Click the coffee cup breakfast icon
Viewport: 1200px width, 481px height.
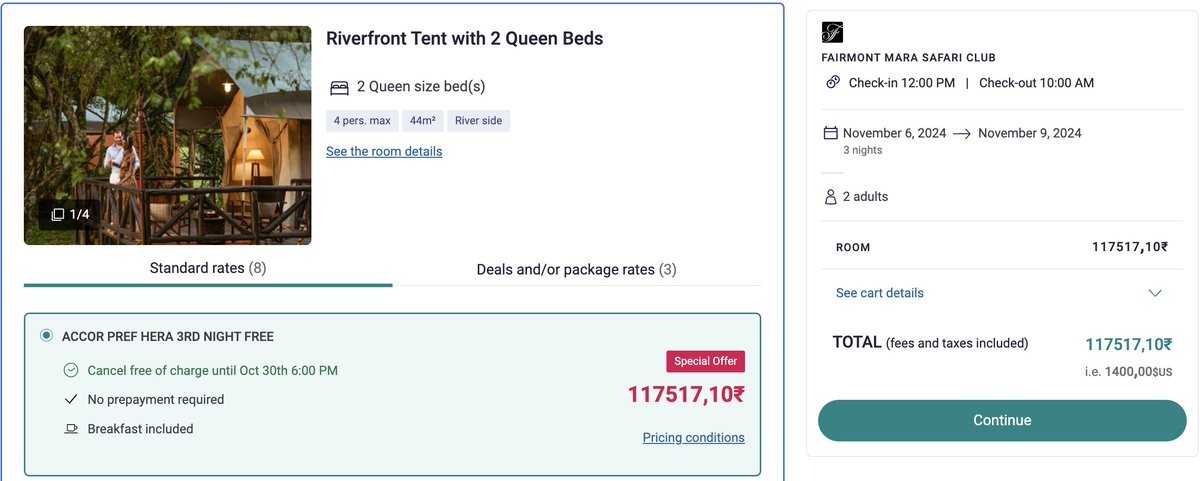(71, 429)
